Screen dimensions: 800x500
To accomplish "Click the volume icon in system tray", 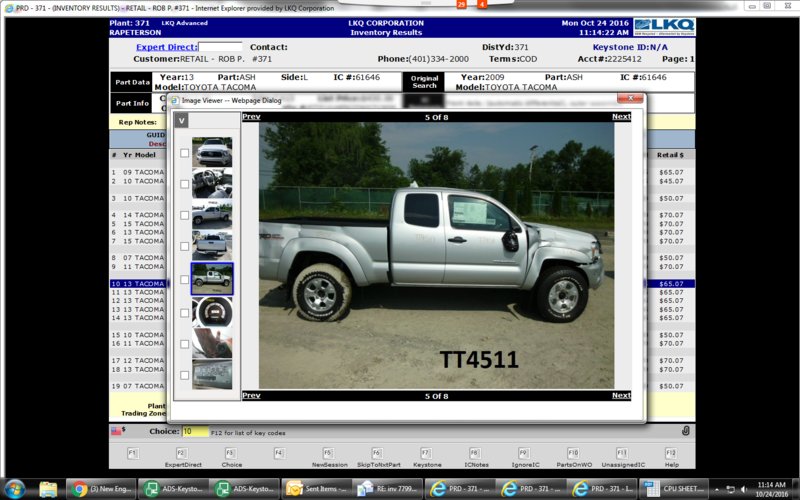I will [x=744, y=489].
